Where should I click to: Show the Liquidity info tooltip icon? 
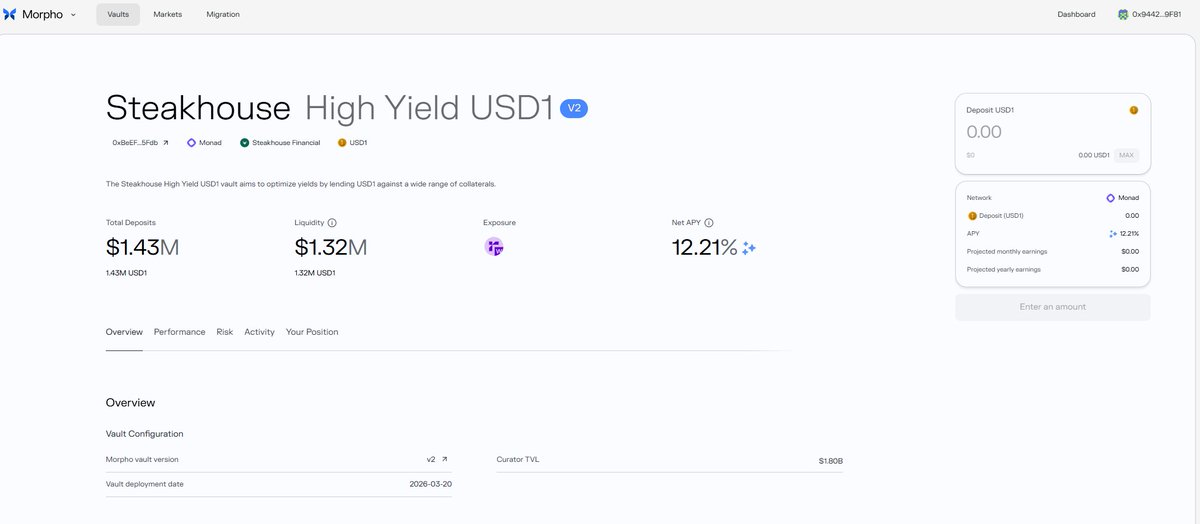pos(332,223)
